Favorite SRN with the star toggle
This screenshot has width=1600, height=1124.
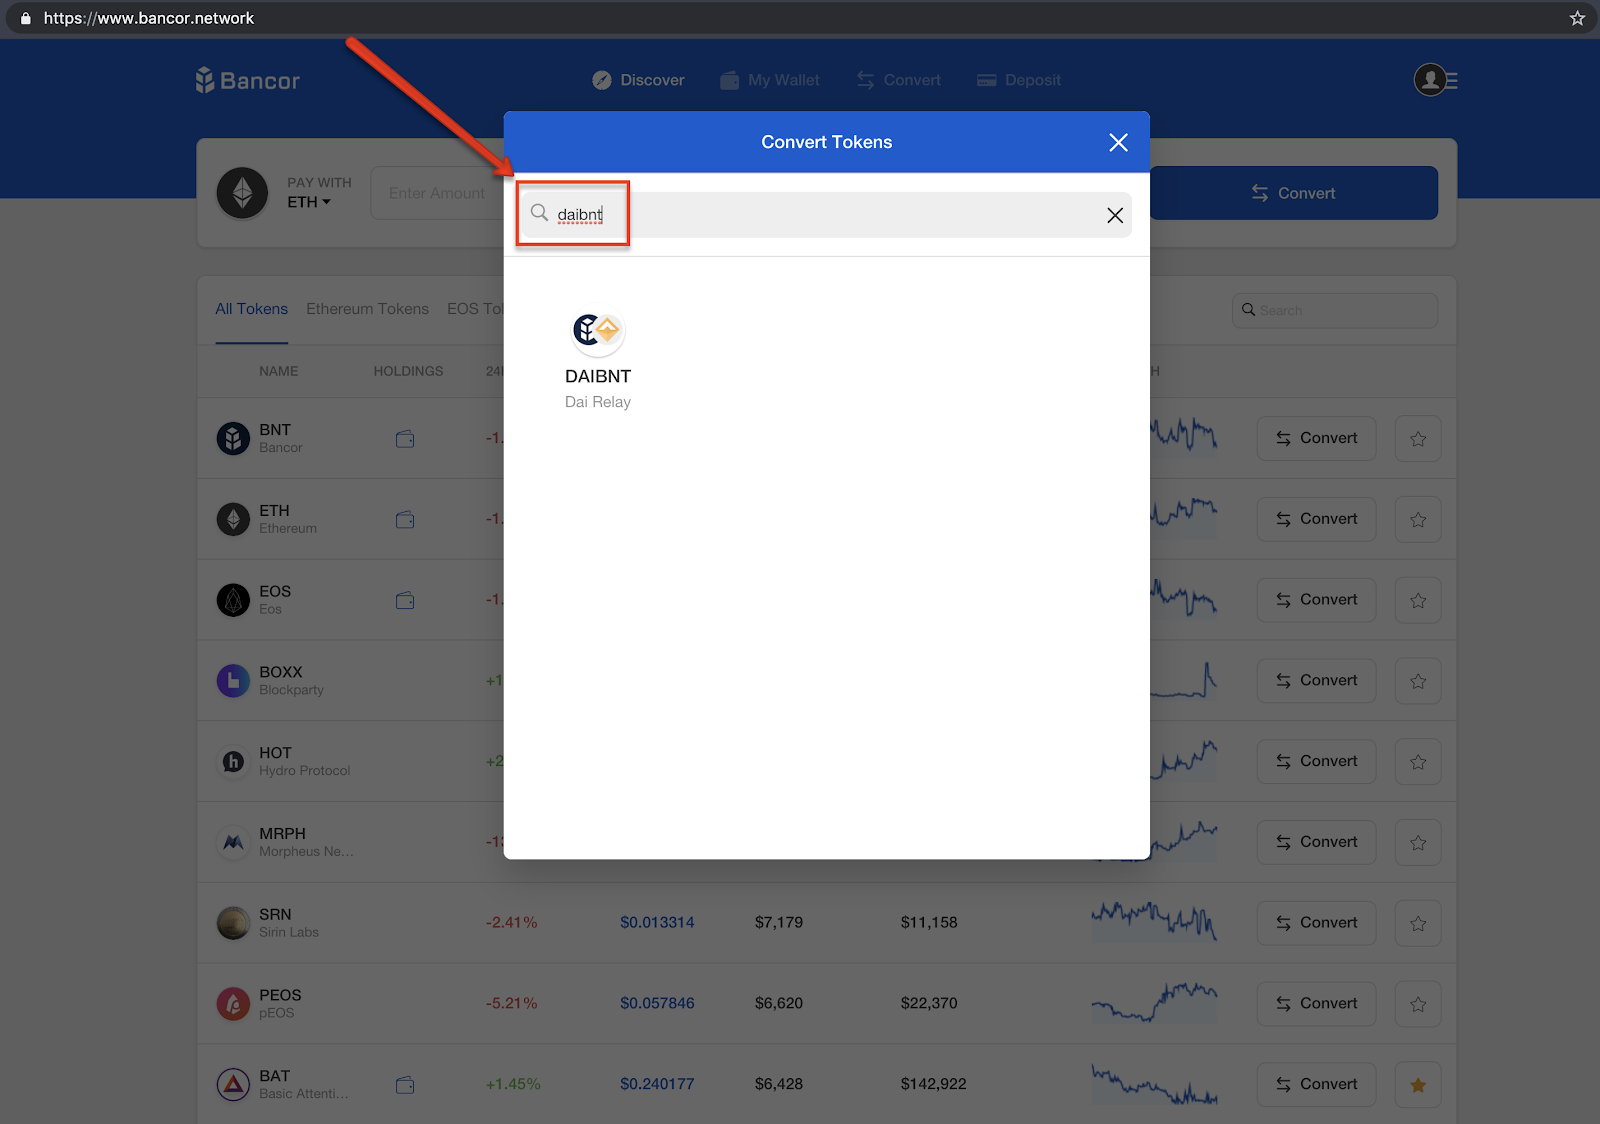[1418, 923]
